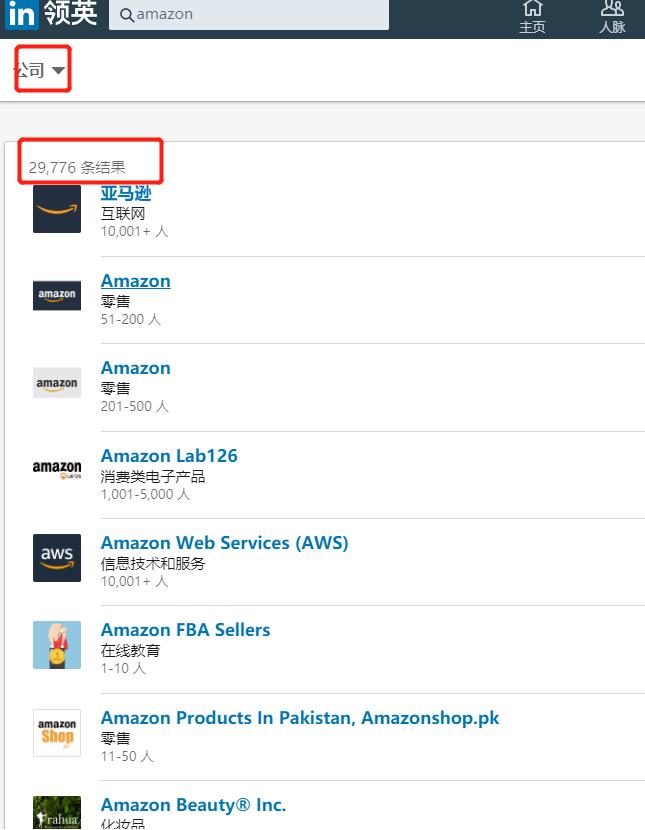The height and width of the screenshot is (830, 645).
Task: Open the Amazon Lab126 link
Action: click(x=169, y=456)
